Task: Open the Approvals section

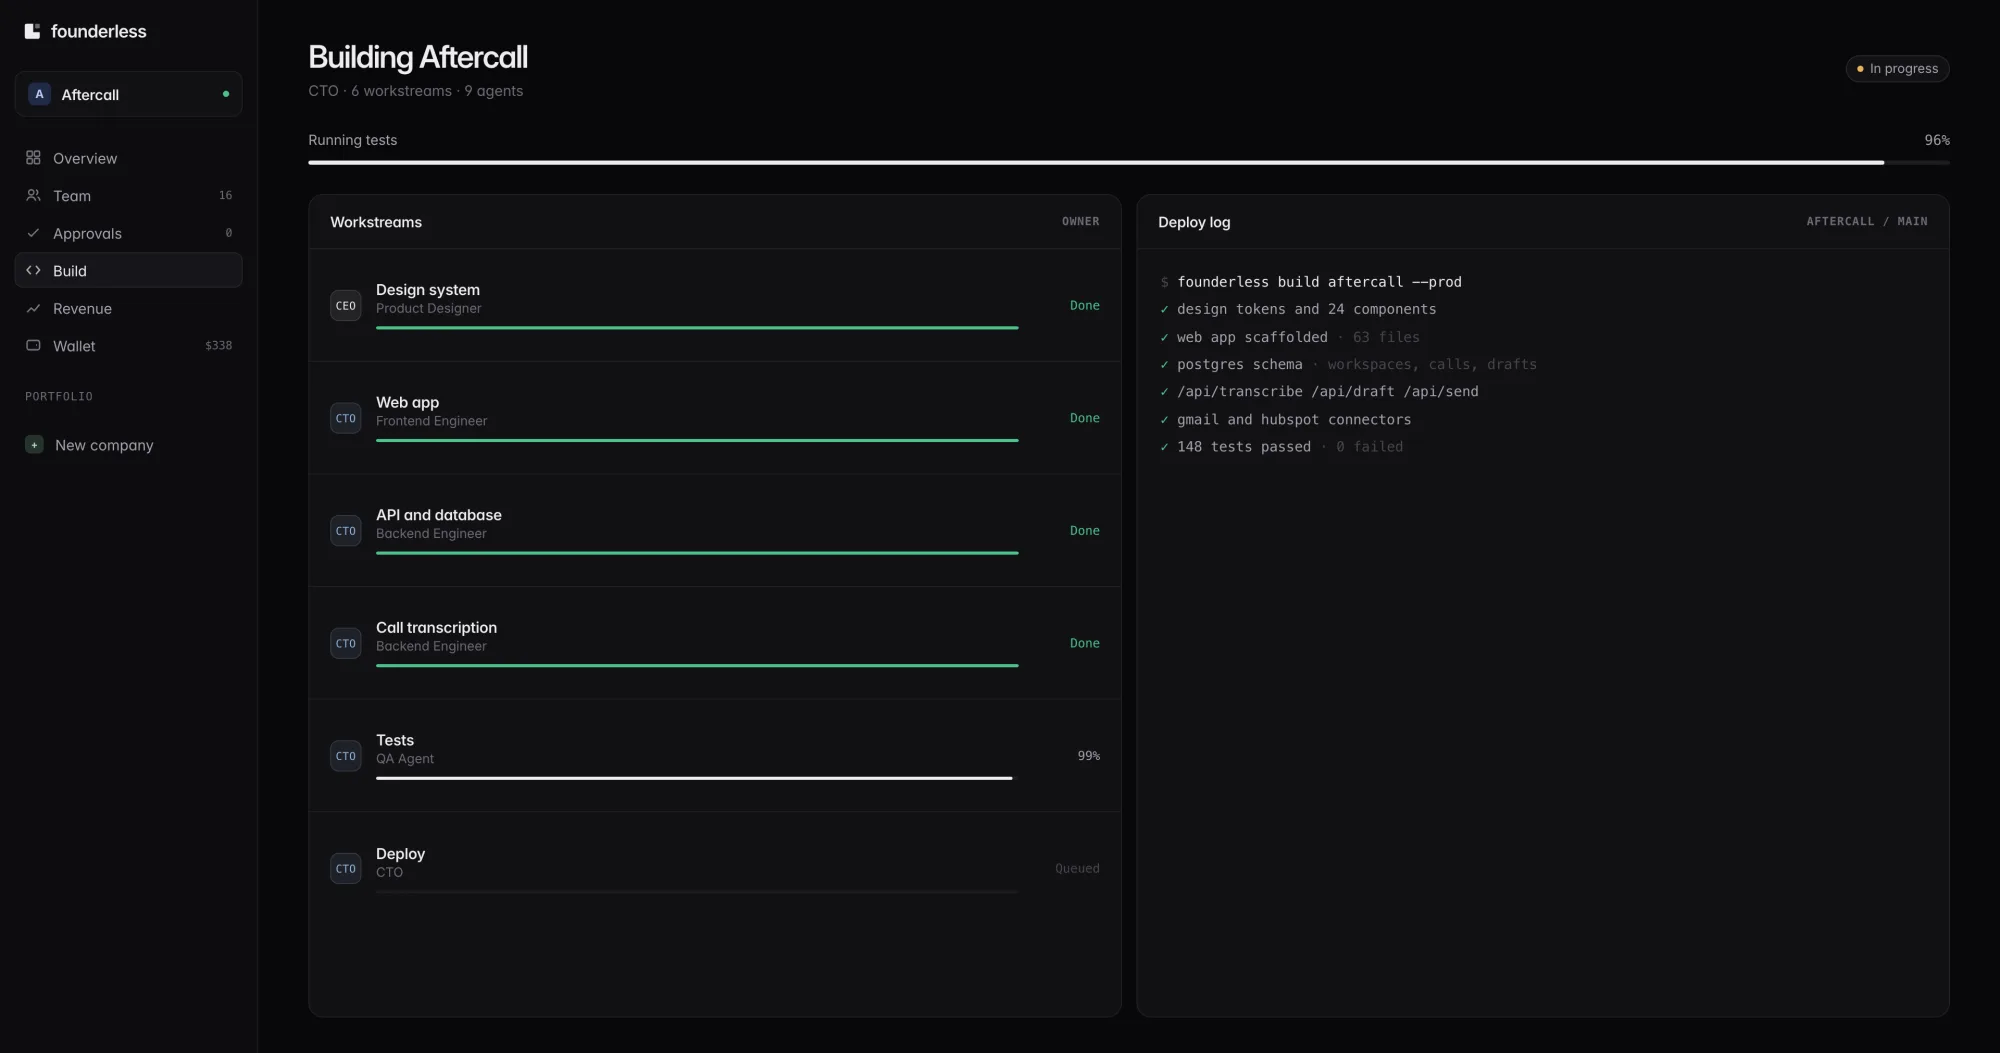Action: tap(128, 233)
